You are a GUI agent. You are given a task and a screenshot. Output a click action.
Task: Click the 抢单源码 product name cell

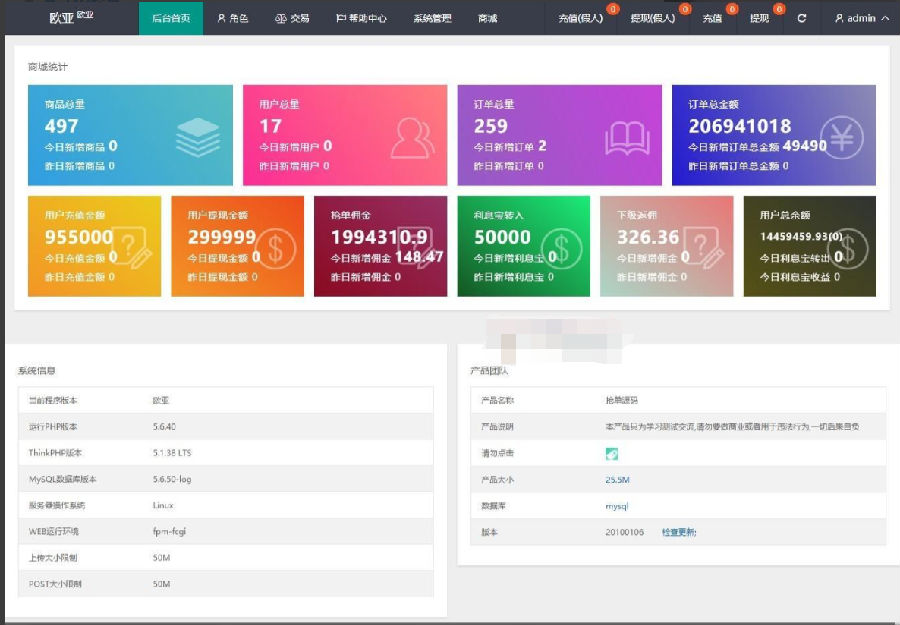point(622,400)
